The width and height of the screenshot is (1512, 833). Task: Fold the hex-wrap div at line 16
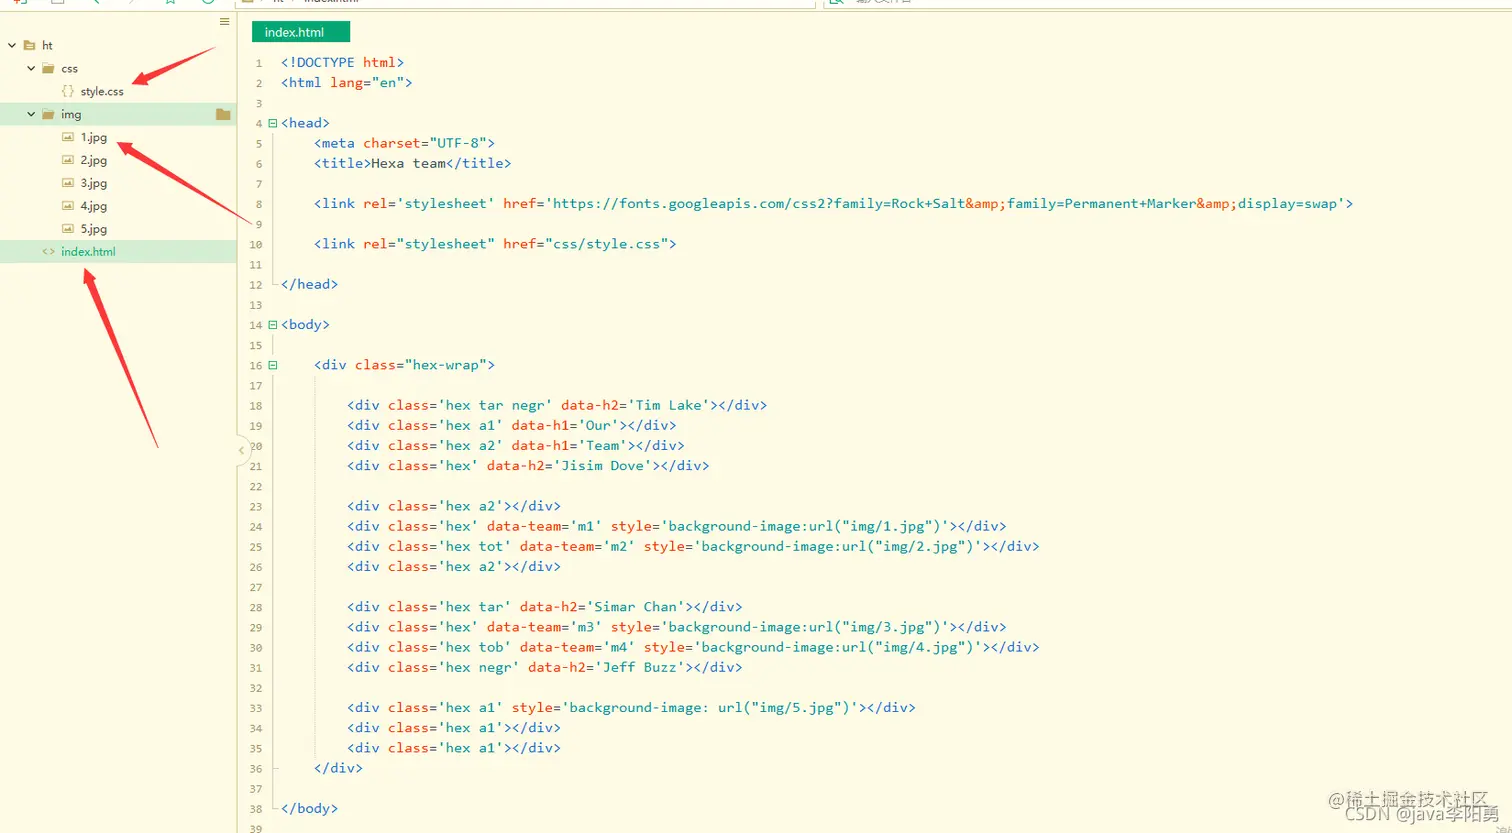pyautogui.click(x=272, y=365)
